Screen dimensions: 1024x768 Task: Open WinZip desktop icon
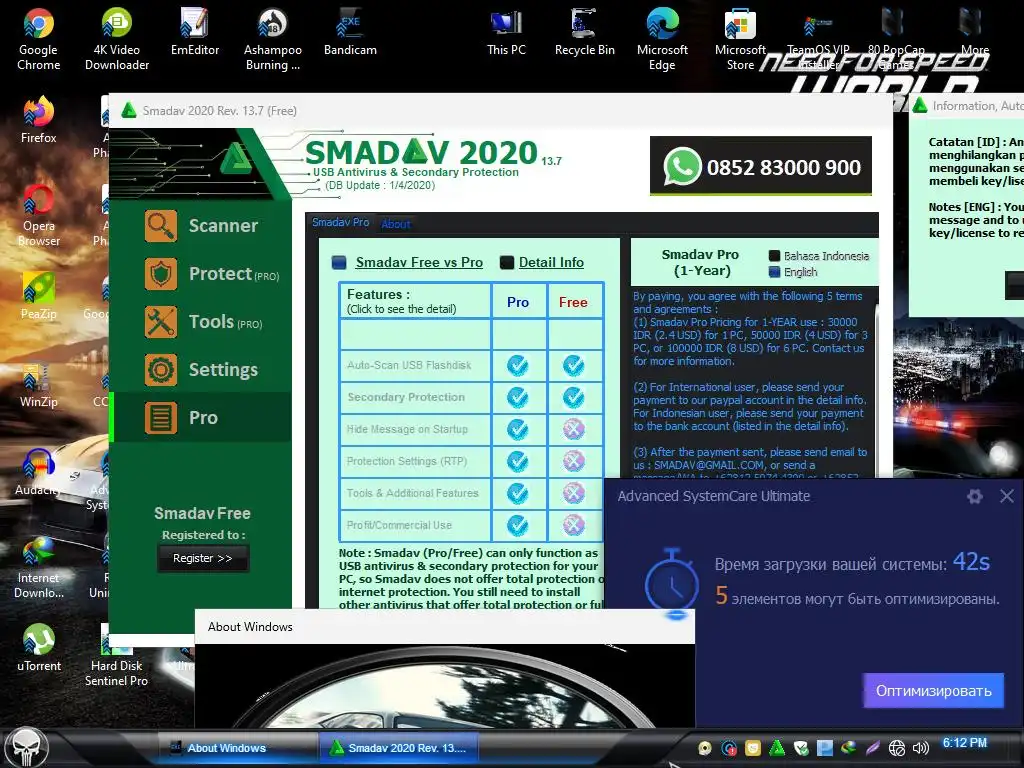39,384
